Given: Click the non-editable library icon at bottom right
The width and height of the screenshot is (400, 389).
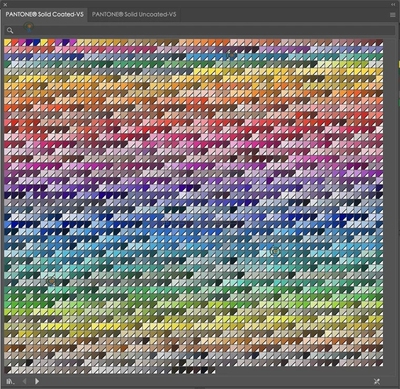Looking at the screenshot, I should [x=377, y=381].
